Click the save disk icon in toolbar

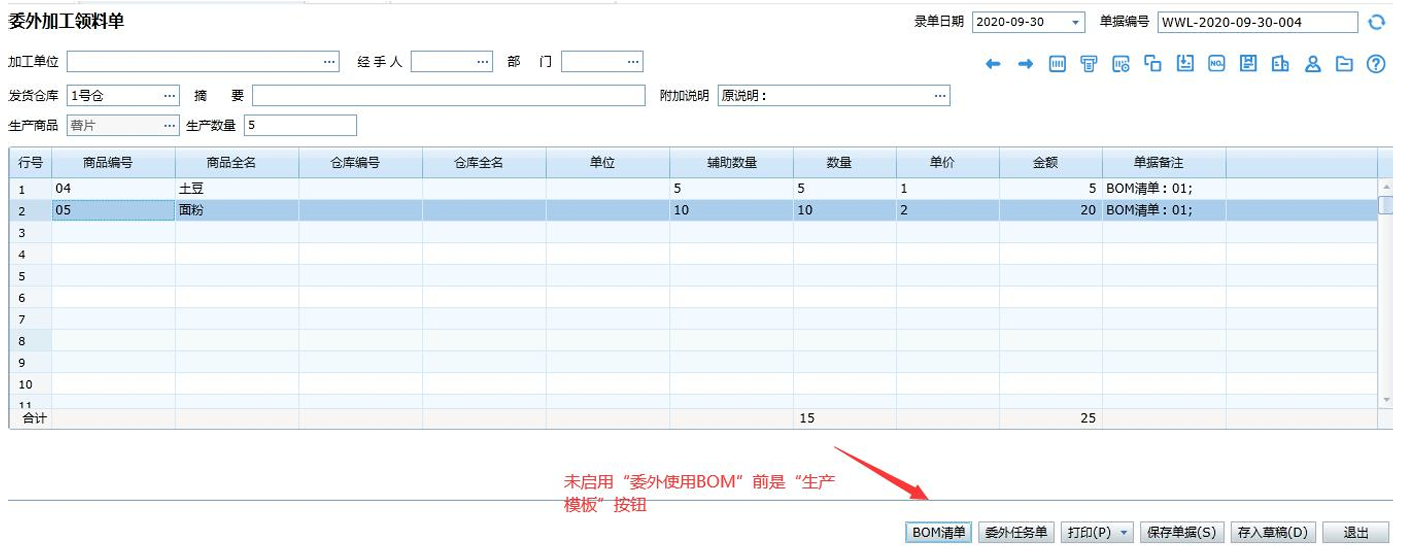pos(1248,64)
